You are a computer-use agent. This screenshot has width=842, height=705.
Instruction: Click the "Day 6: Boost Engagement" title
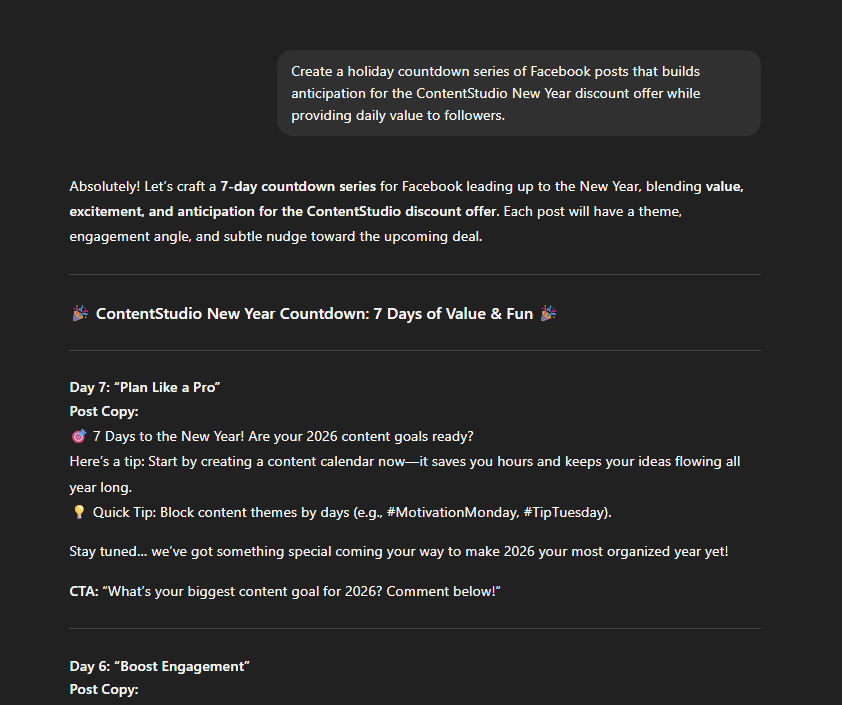[x=159, y=665]
